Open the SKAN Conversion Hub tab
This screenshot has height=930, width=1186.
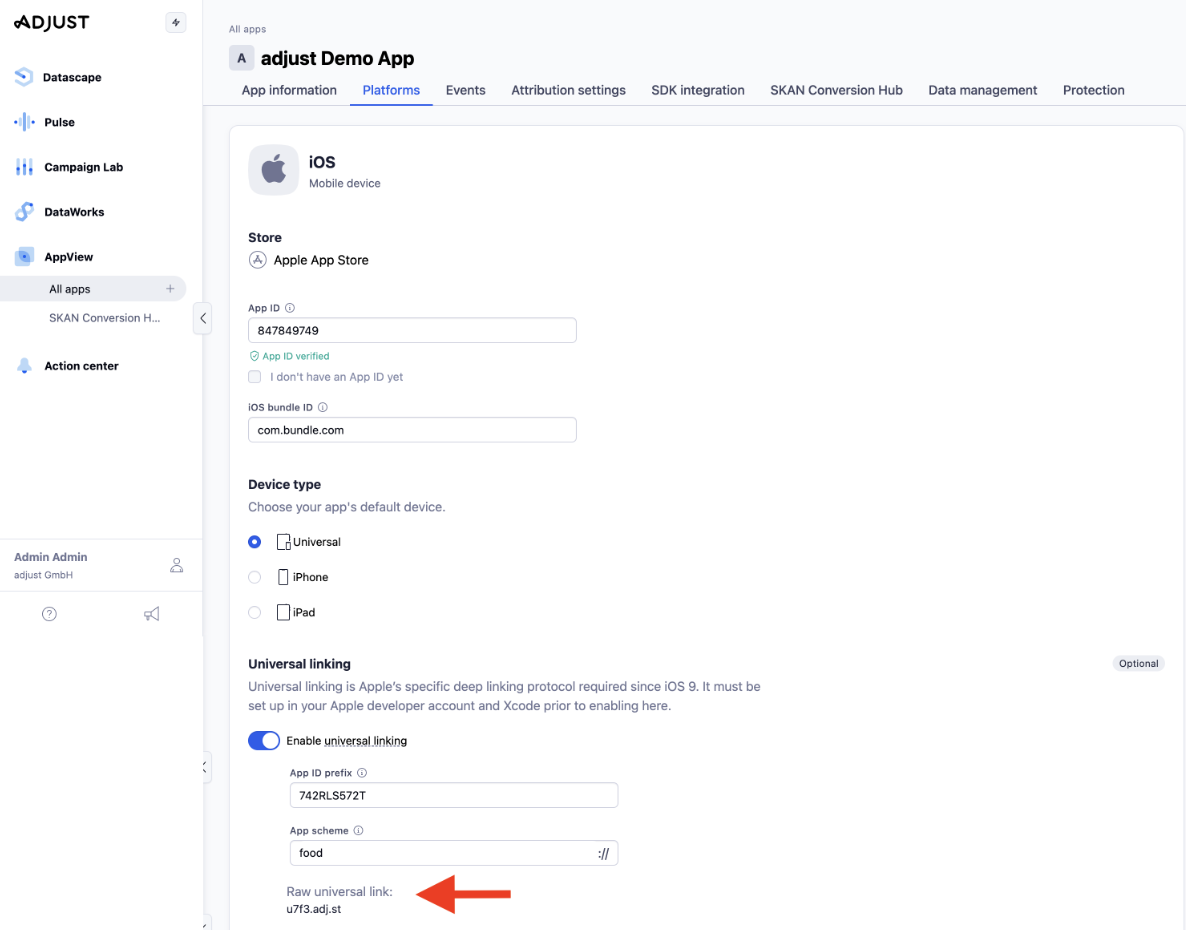pos(836,90)
